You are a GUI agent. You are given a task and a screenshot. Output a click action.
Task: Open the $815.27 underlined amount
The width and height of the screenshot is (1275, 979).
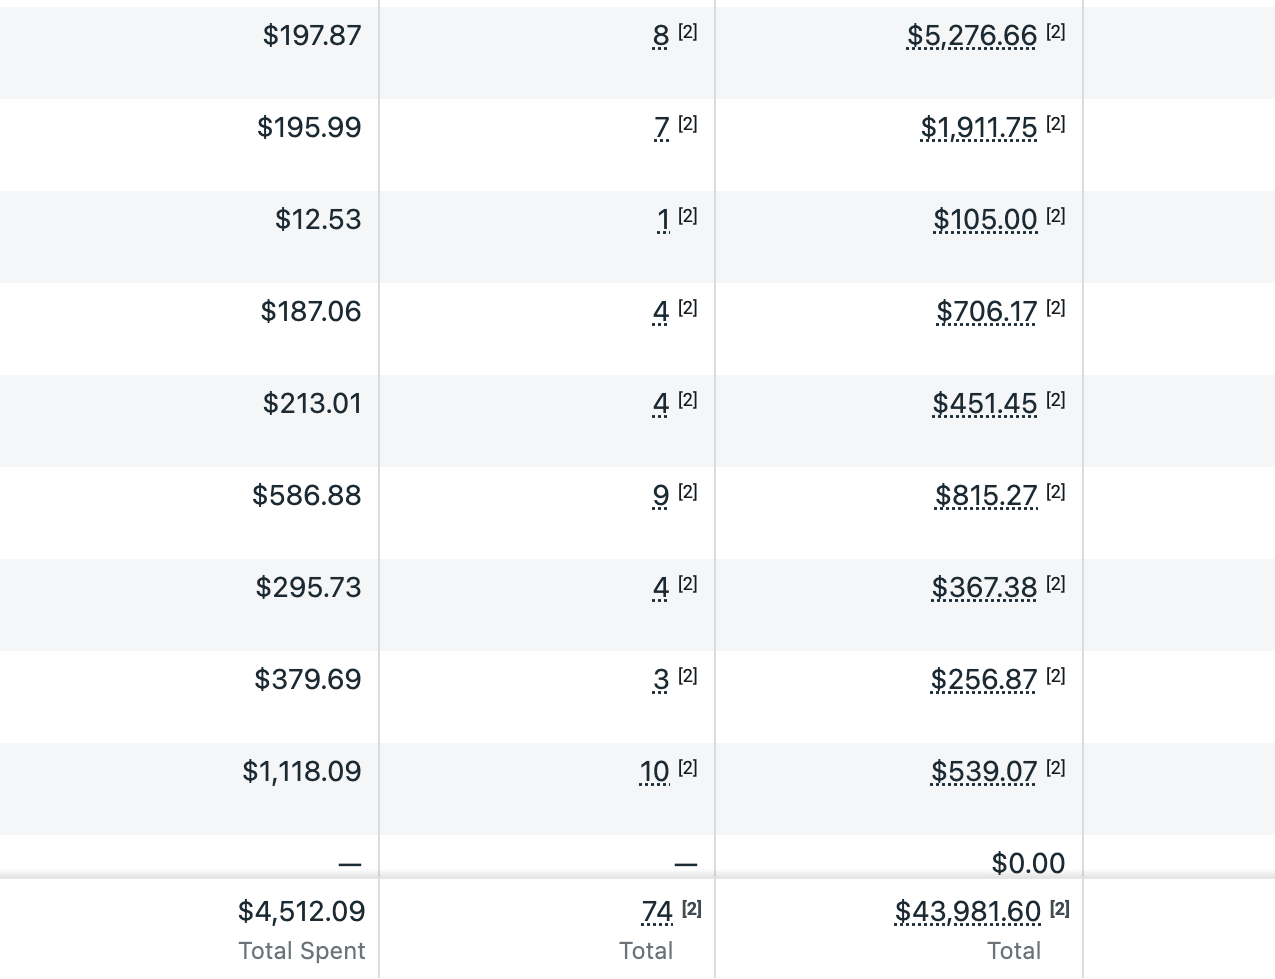click(x=986, y=496)
